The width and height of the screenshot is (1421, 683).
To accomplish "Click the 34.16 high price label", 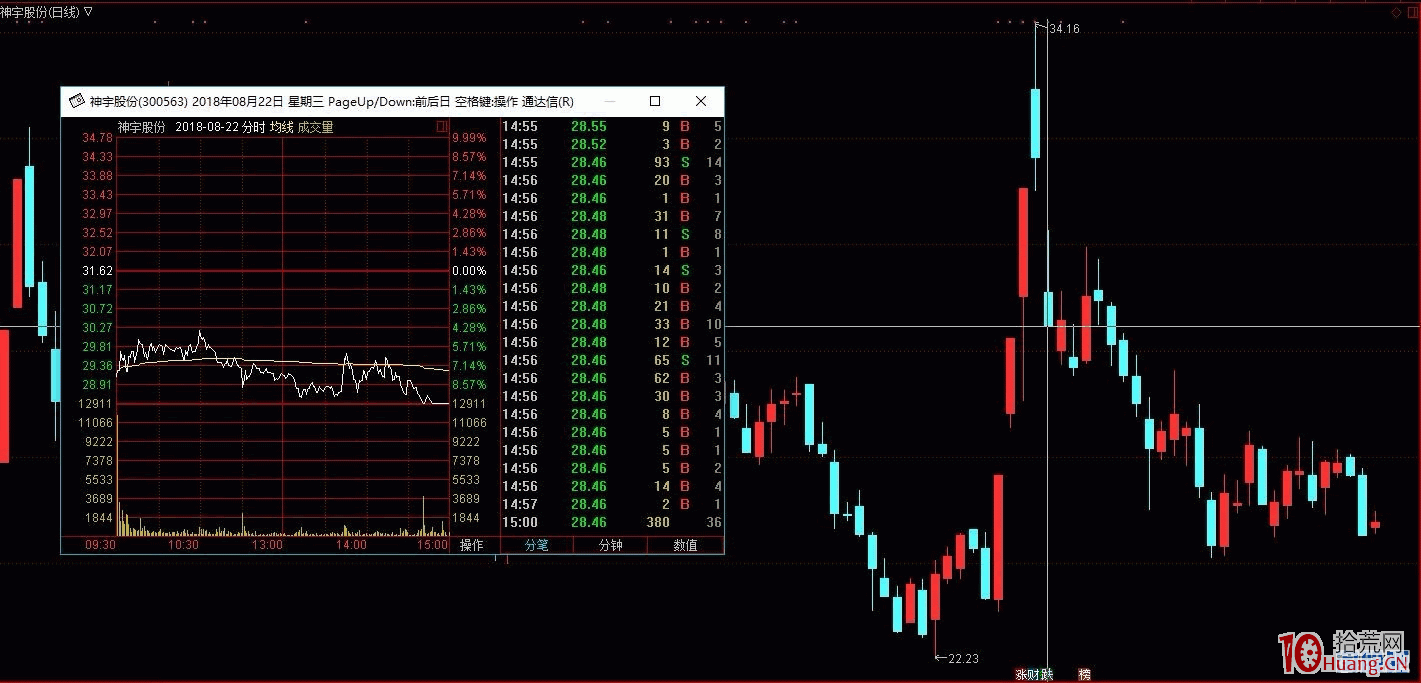I will pos(1065,29).
